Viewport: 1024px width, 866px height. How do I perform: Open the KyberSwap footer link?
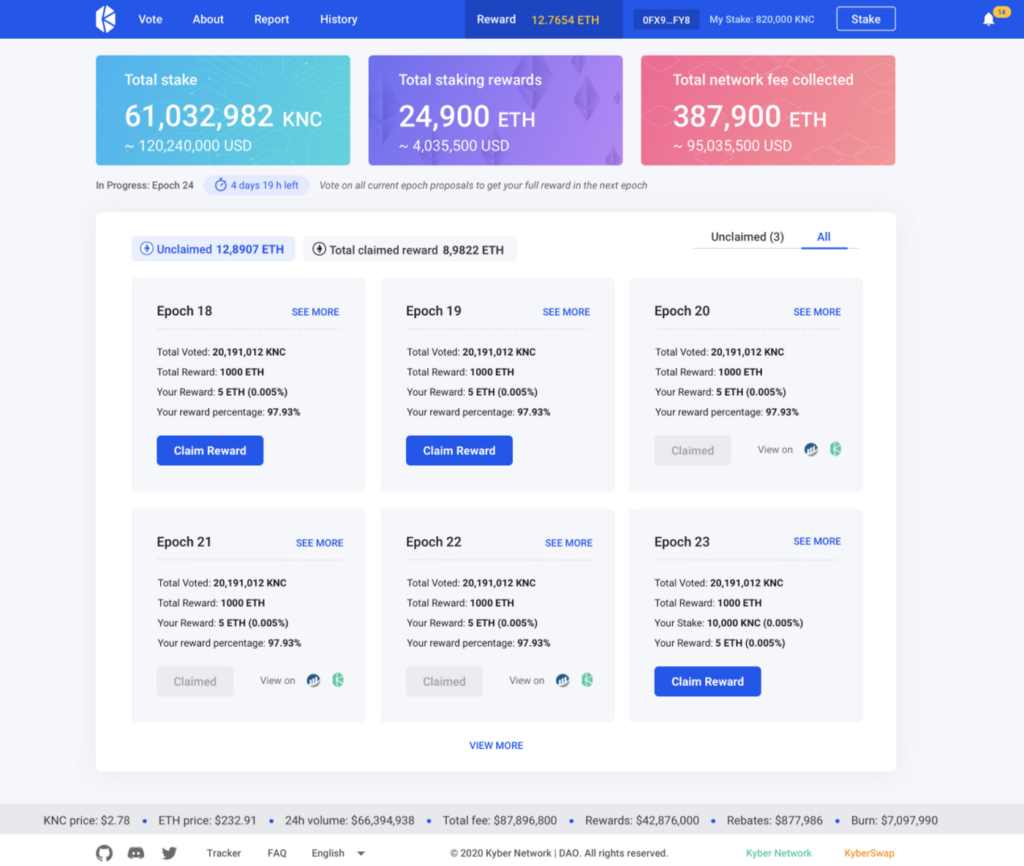[869, 853]
